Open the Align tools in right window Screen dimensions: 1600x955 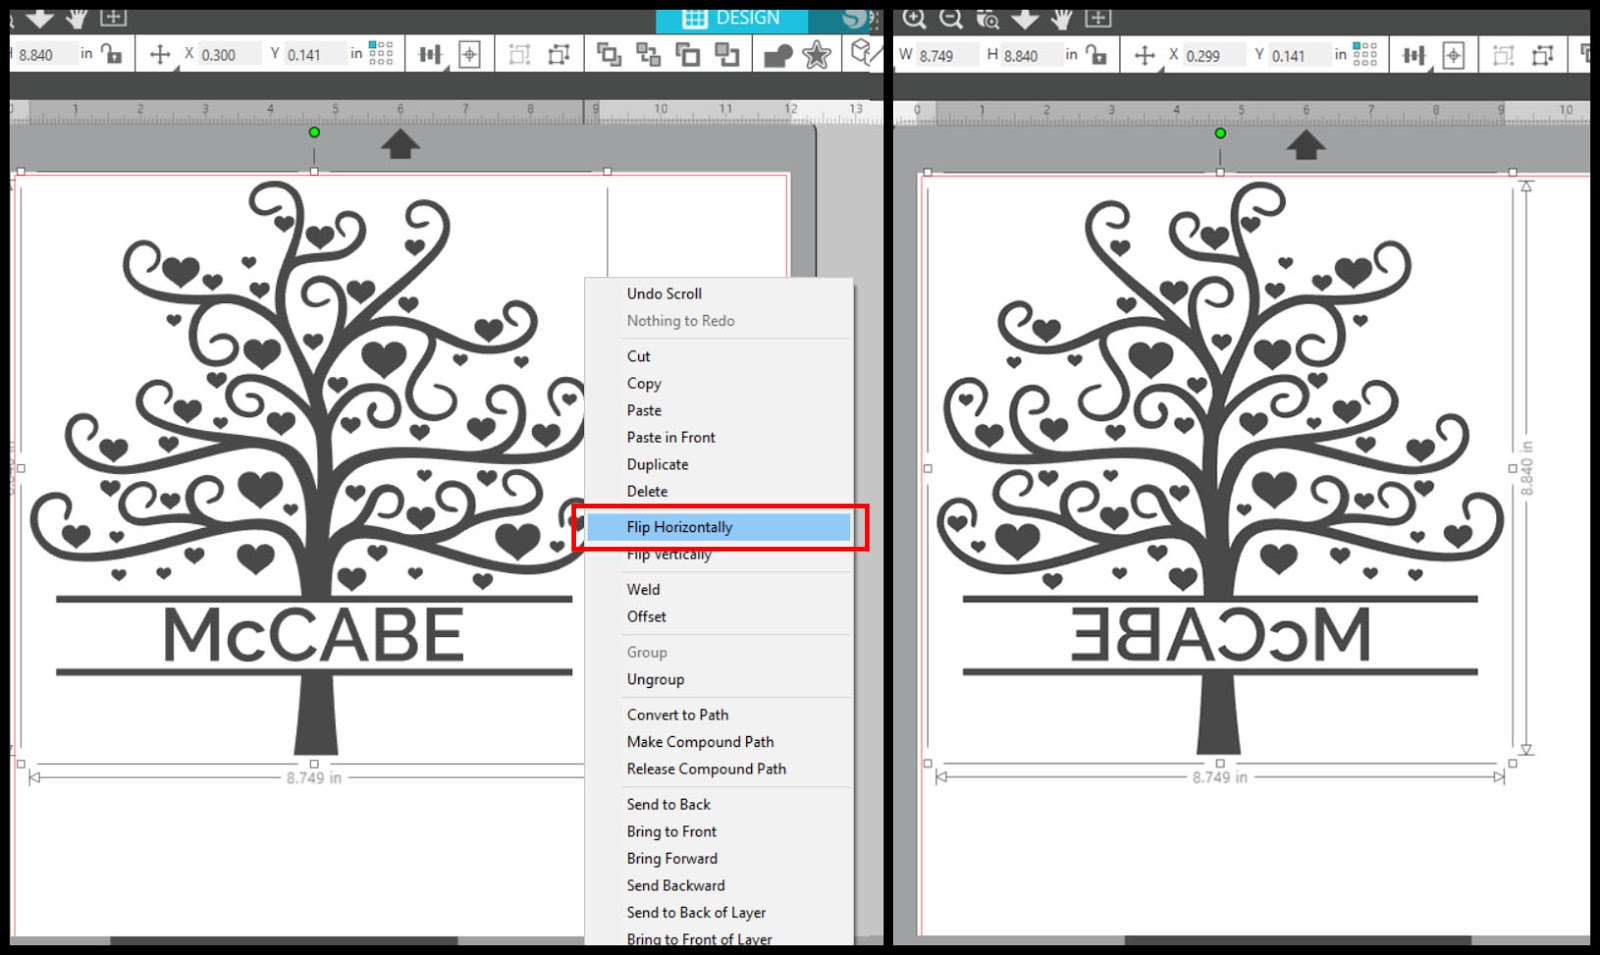[1414, 54]
